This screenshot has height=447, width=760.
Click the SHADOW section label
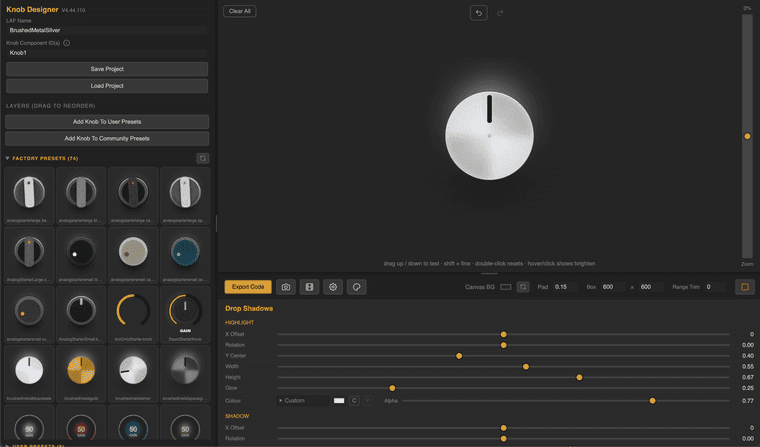pyautogui.click(x=237, y=416)
